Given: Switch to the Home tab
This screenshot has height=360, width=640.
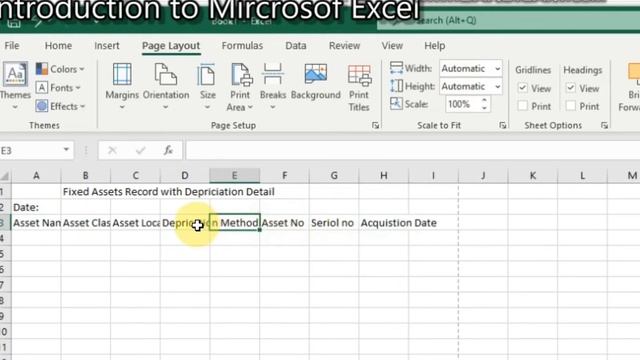Looking at the screenshot, I should click(58, 46).
